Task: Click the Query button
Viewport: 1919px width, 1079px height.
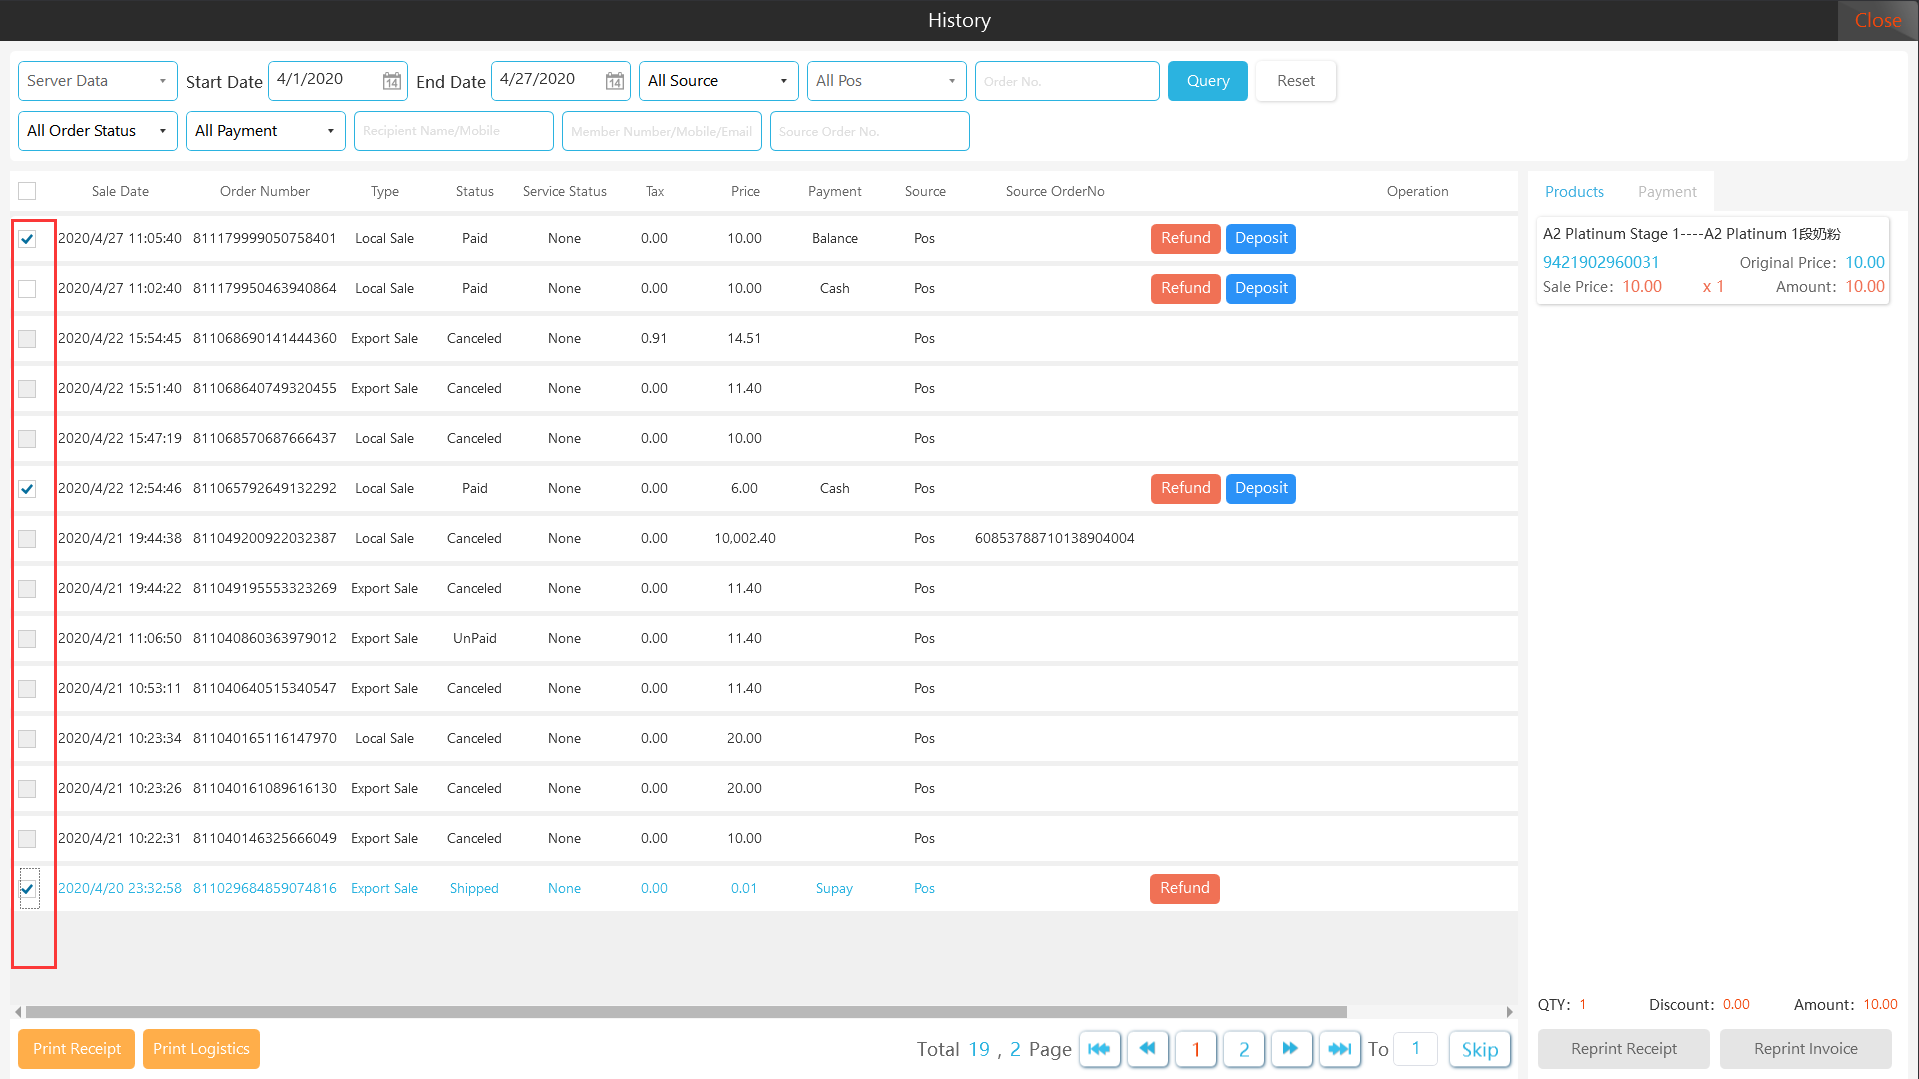Action: click(1207, 81)
